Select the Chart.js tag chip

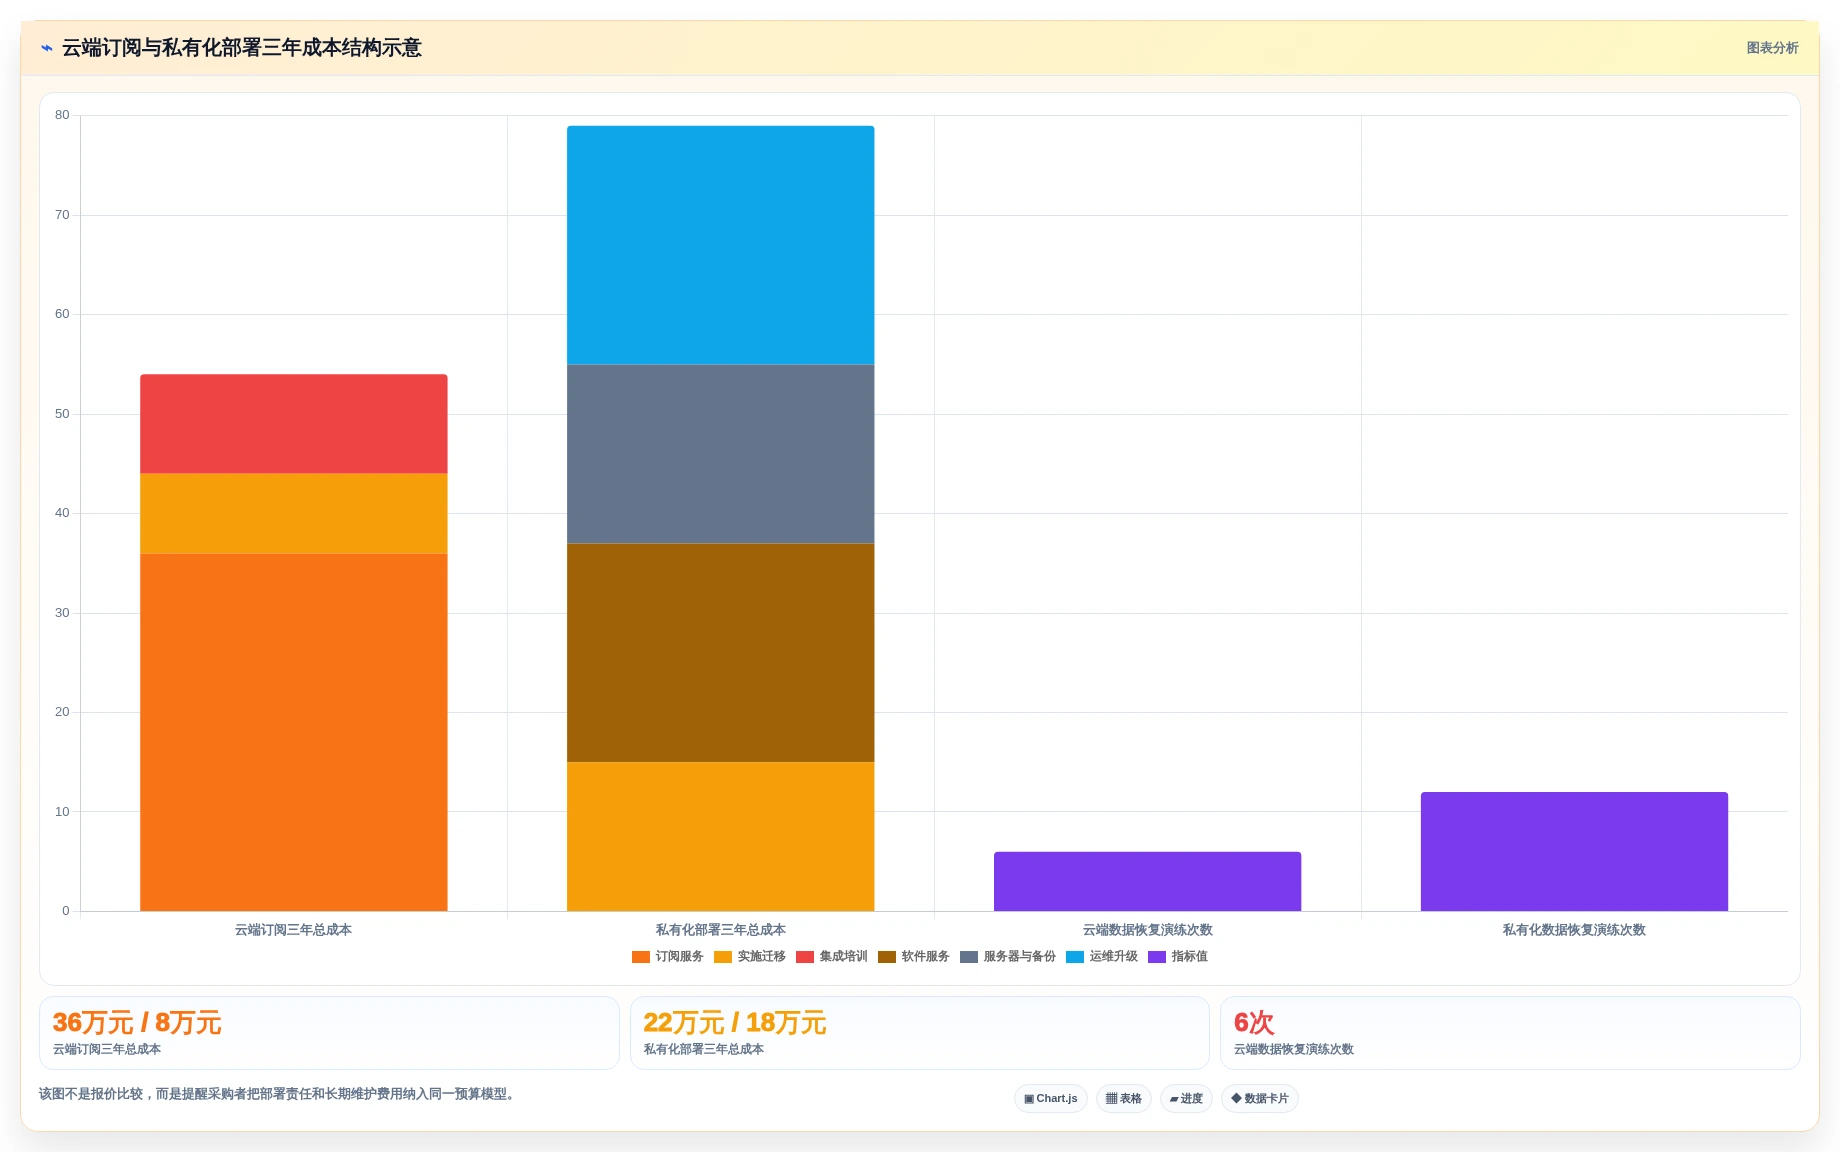(x=1051, y=1099)
